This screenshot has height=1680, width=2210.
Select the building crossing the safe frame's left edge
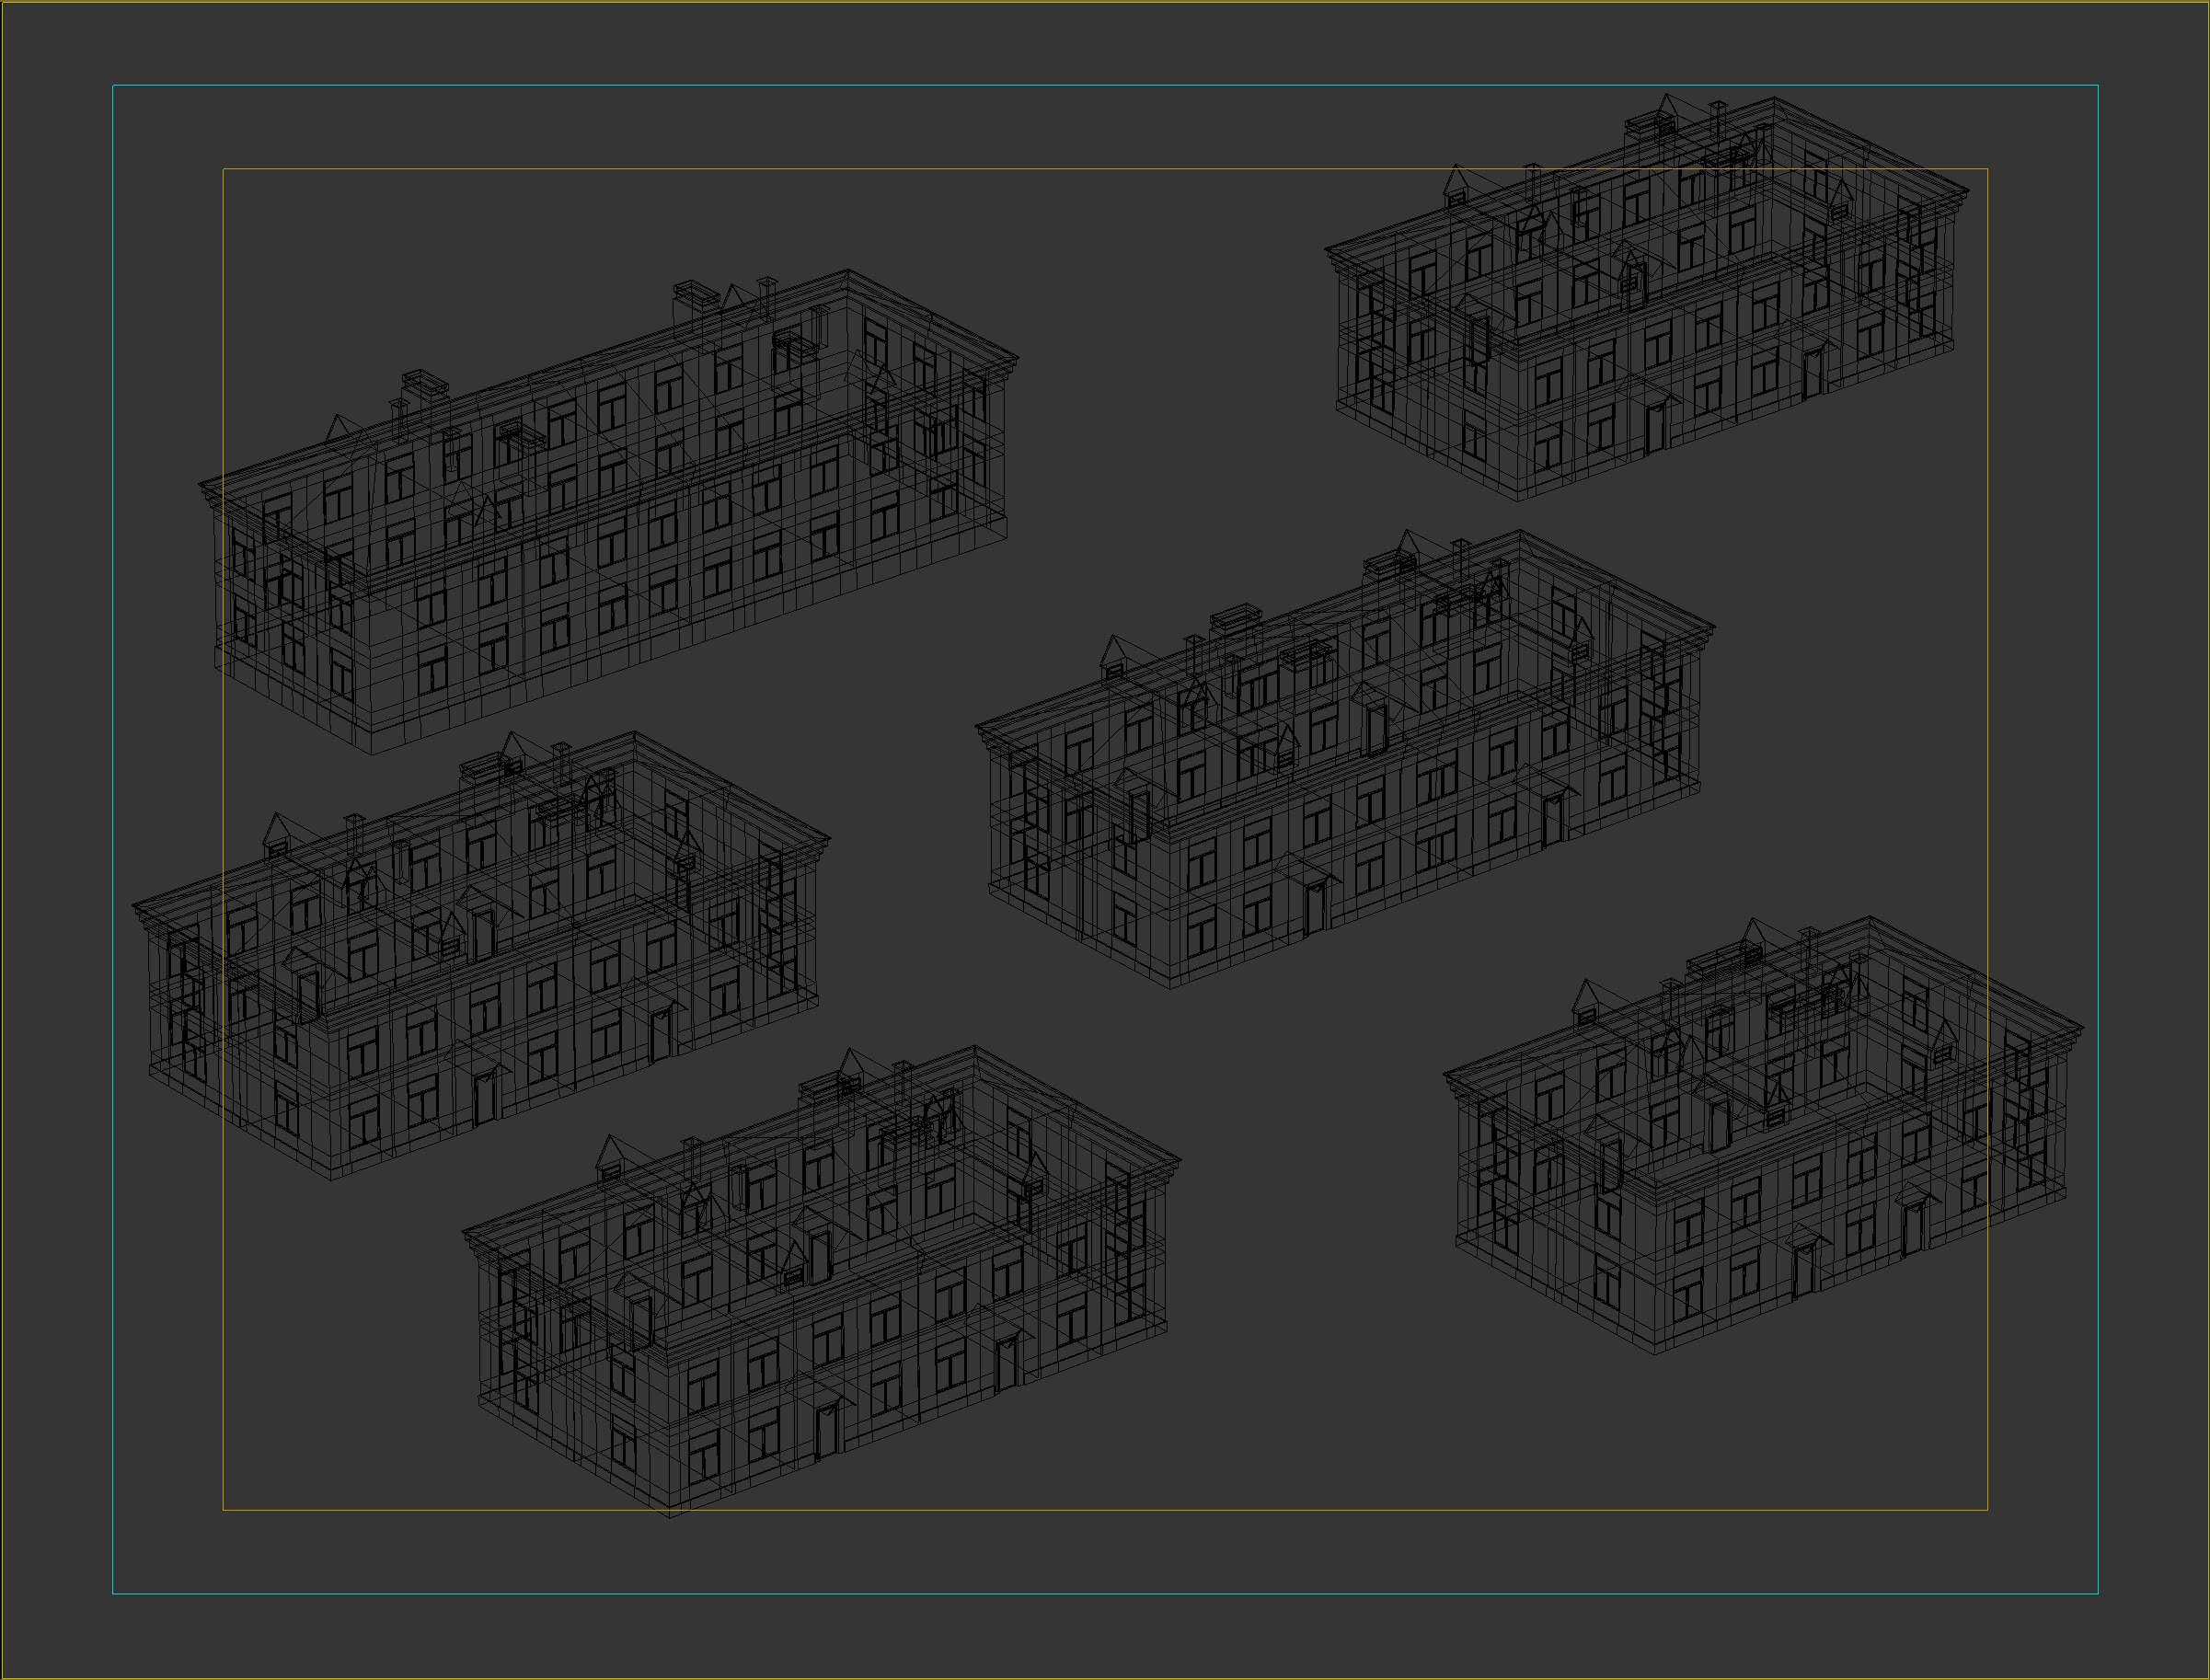481,955
